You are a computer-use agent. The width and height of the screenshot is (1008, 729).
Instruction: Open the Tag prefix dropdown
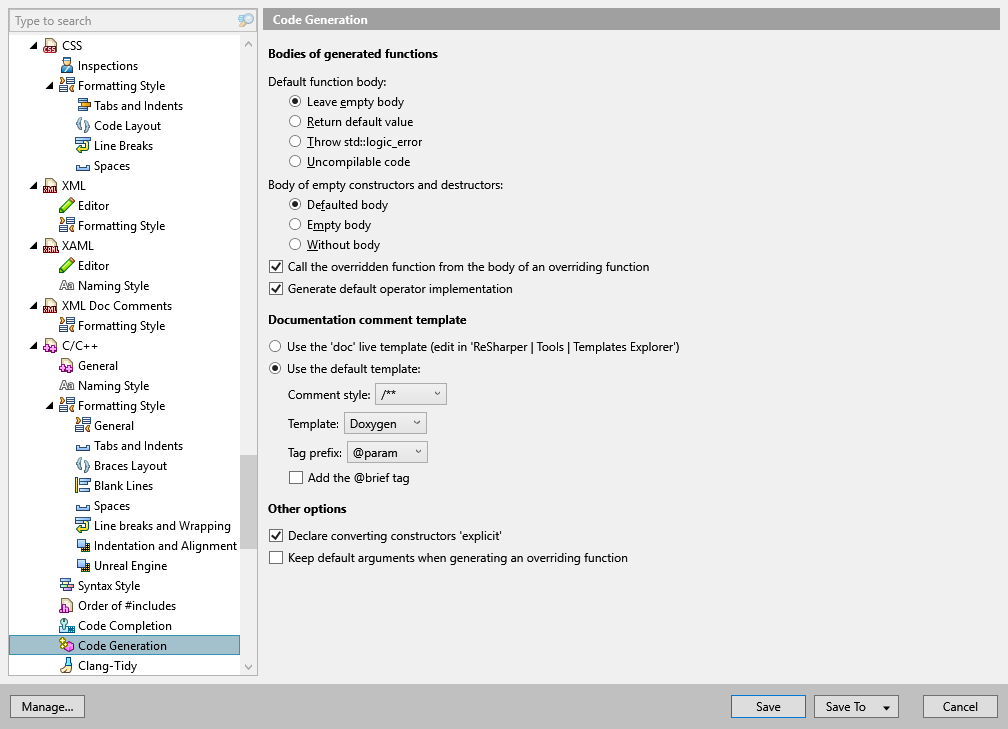[x=387, y=452]
